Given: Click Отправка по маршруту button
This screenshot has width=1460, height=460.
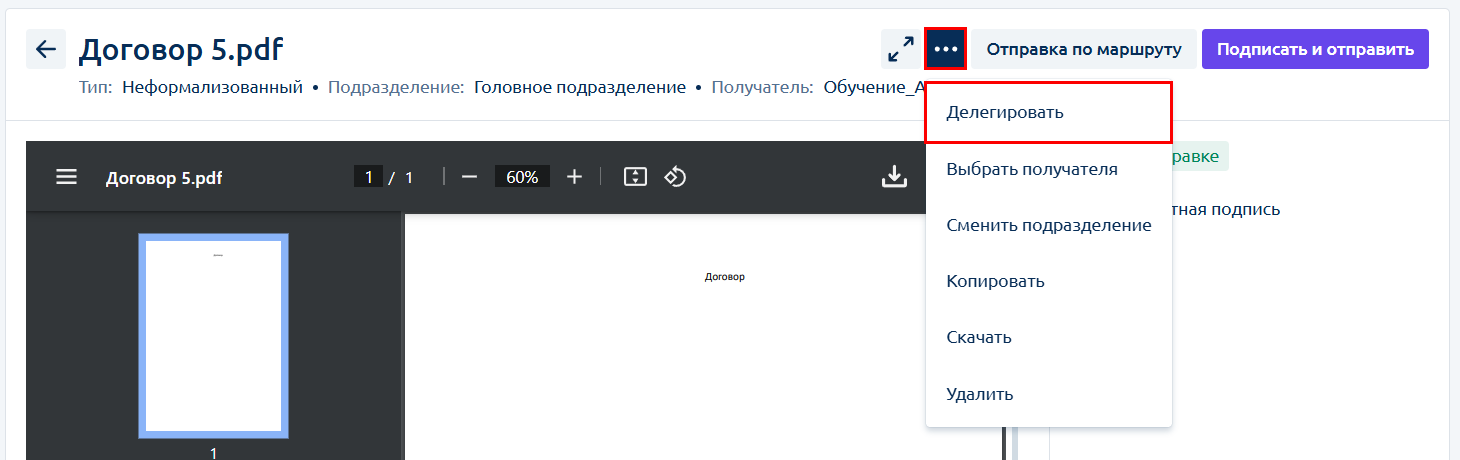Looking at the screenshot, I should tap(1084, 49).
